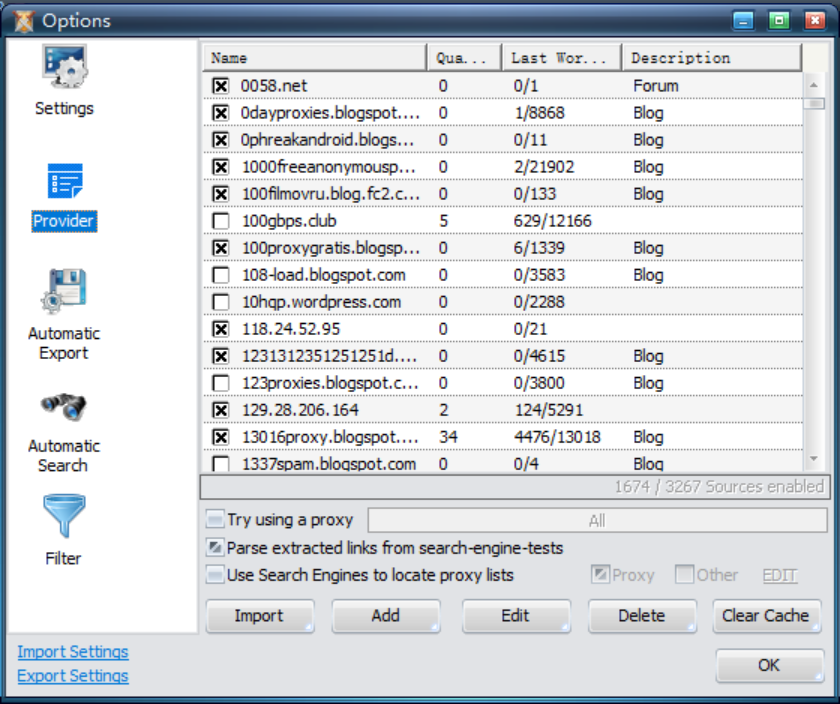Click the 1674 / 3267 Sources enabled status
This screenshot has width=840, height=704.
pyautogui.click(x=719, y=486)
